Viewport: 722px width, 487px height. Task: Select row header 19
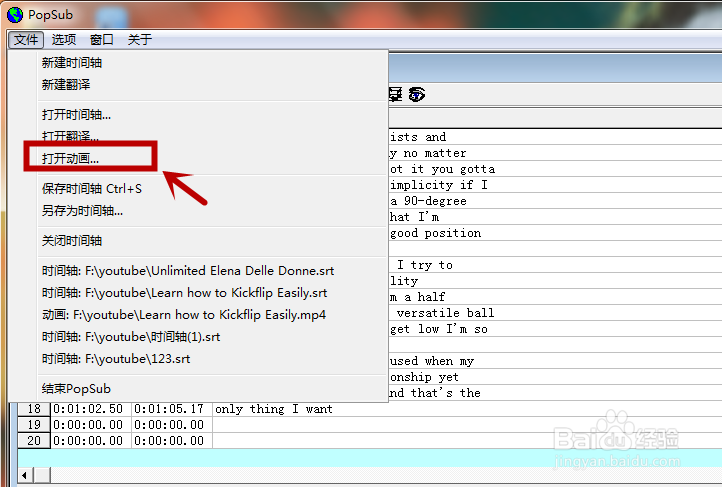pos(34,425)
